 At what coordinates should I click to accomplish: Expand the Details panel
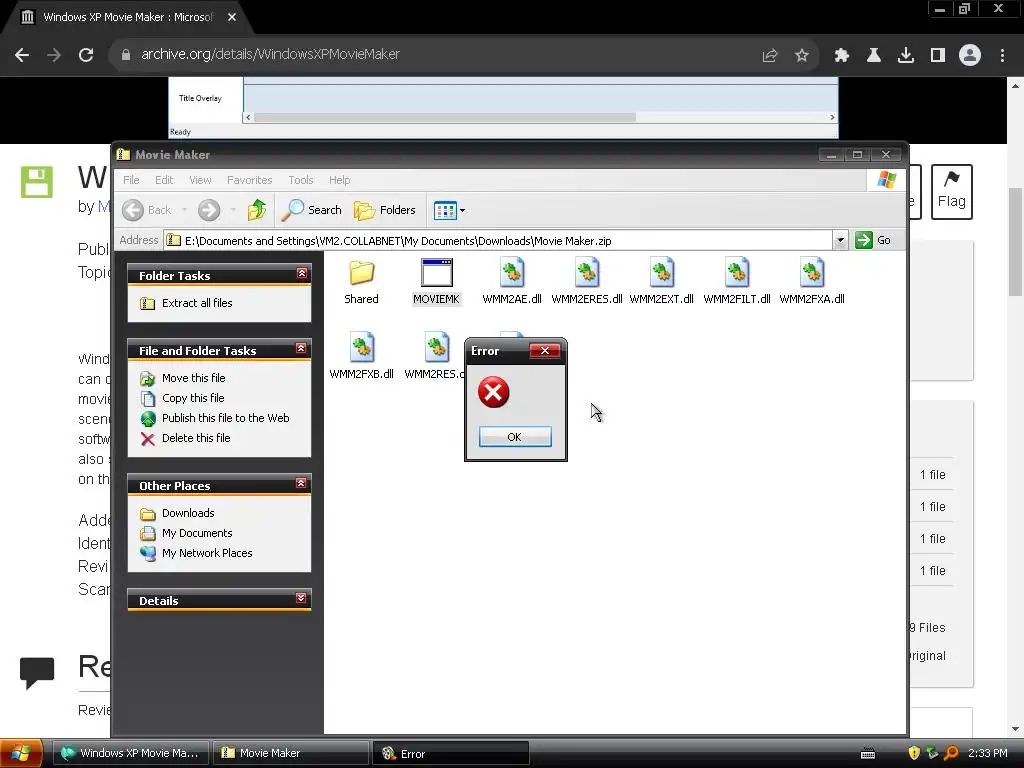pos(301,598)
